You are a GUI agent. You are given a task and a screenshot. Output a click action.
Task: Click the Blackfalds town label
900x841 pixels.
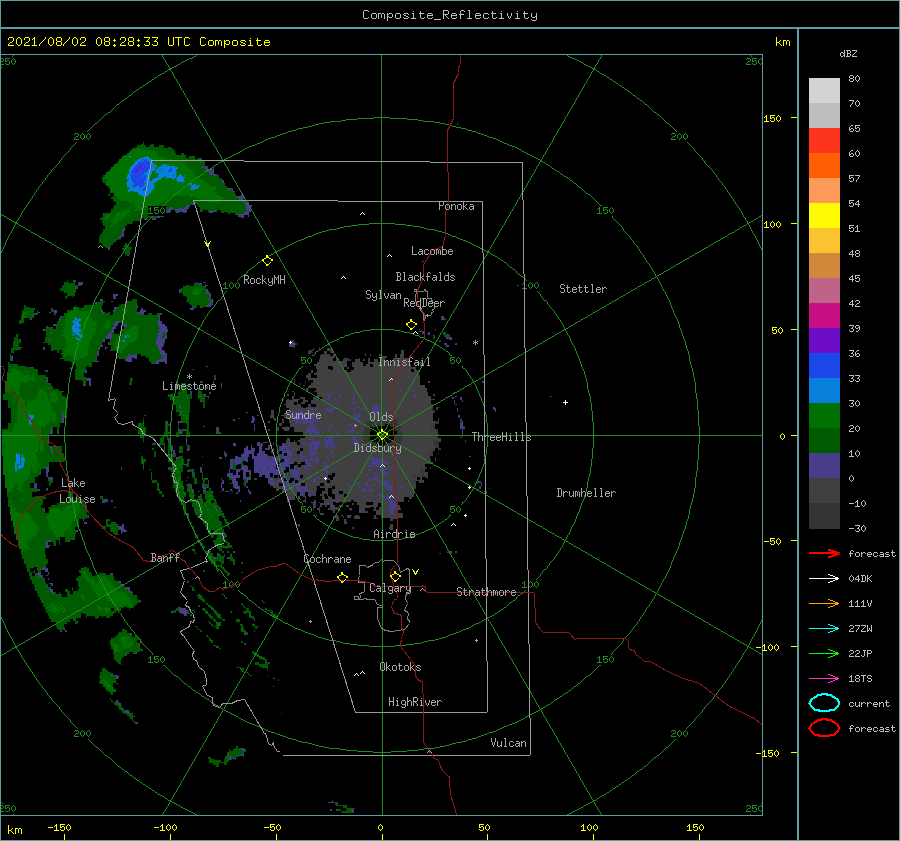pyautogui.click(x=425, y=277)
